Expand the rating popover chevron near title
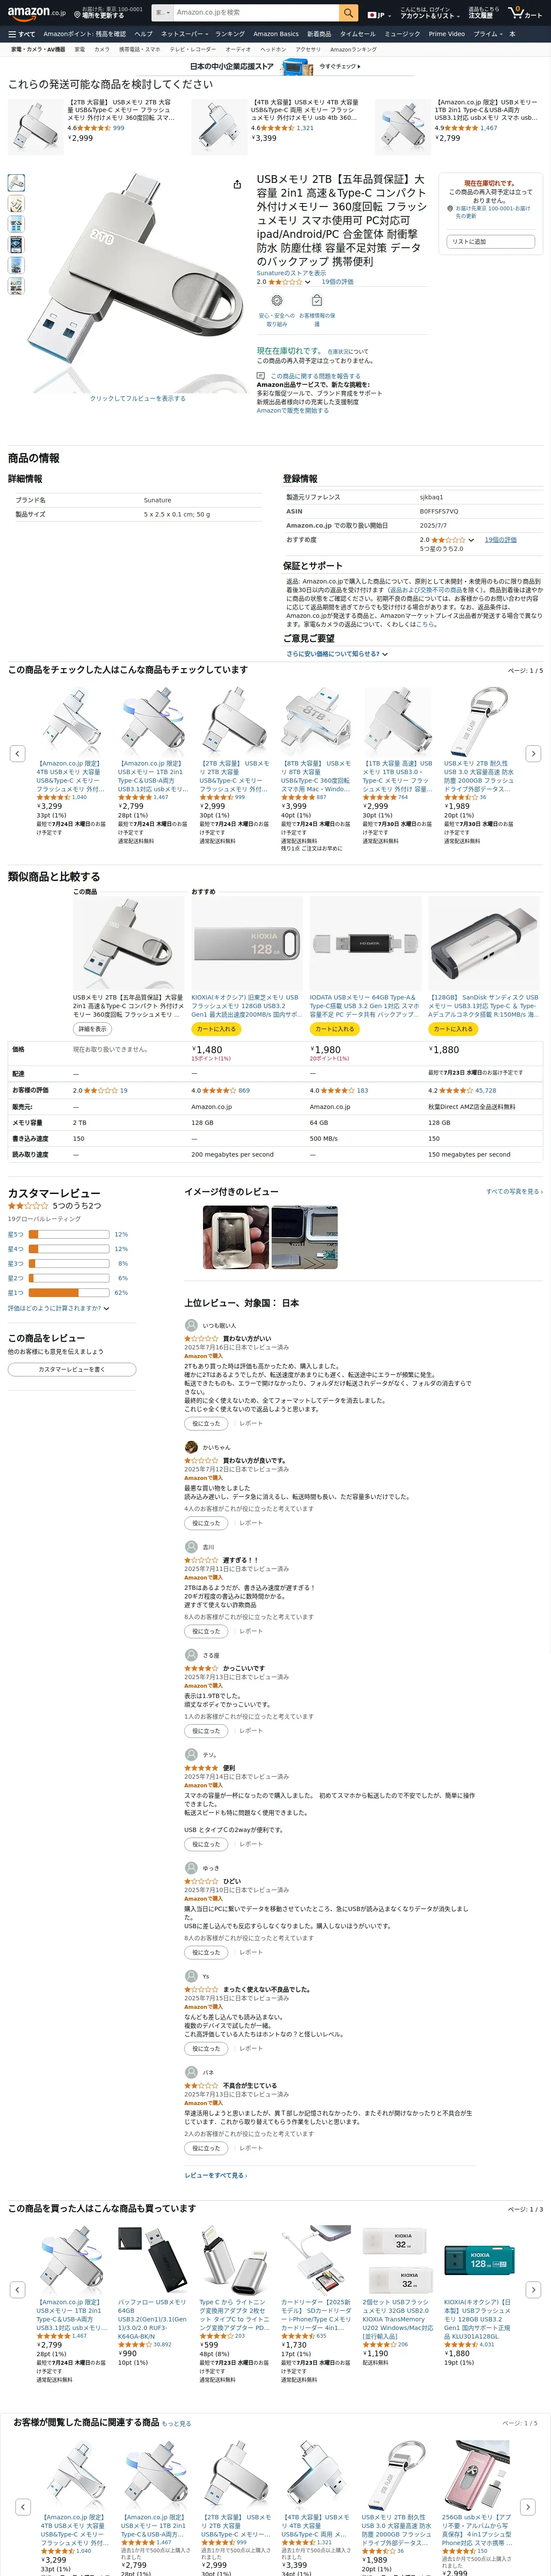Screen dimensions: 551x2576 pos(308,282)
